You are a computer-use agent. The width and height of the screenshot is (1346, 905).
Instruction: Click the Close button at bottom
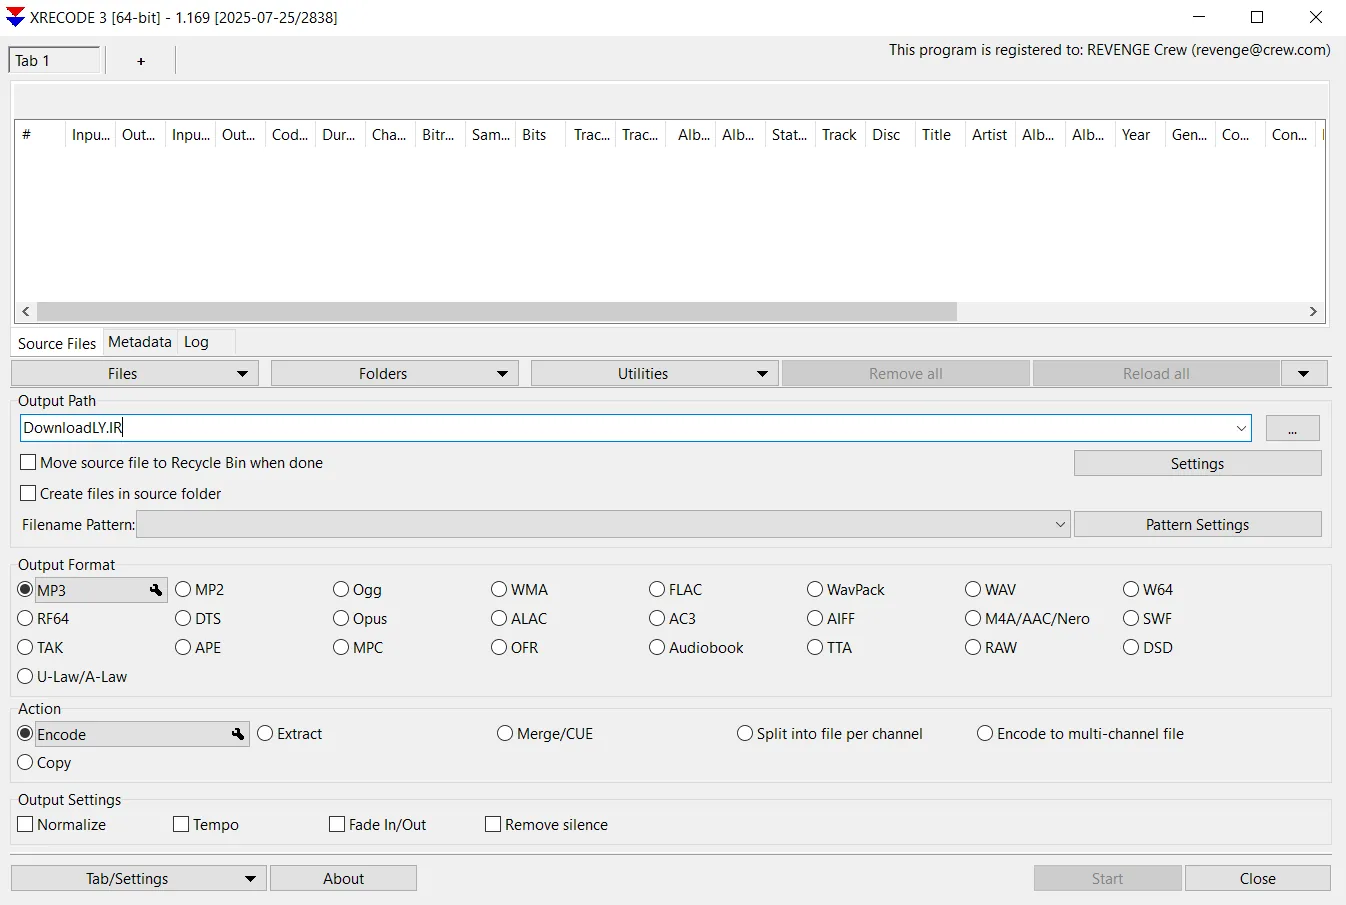[x=1258, y=879]
